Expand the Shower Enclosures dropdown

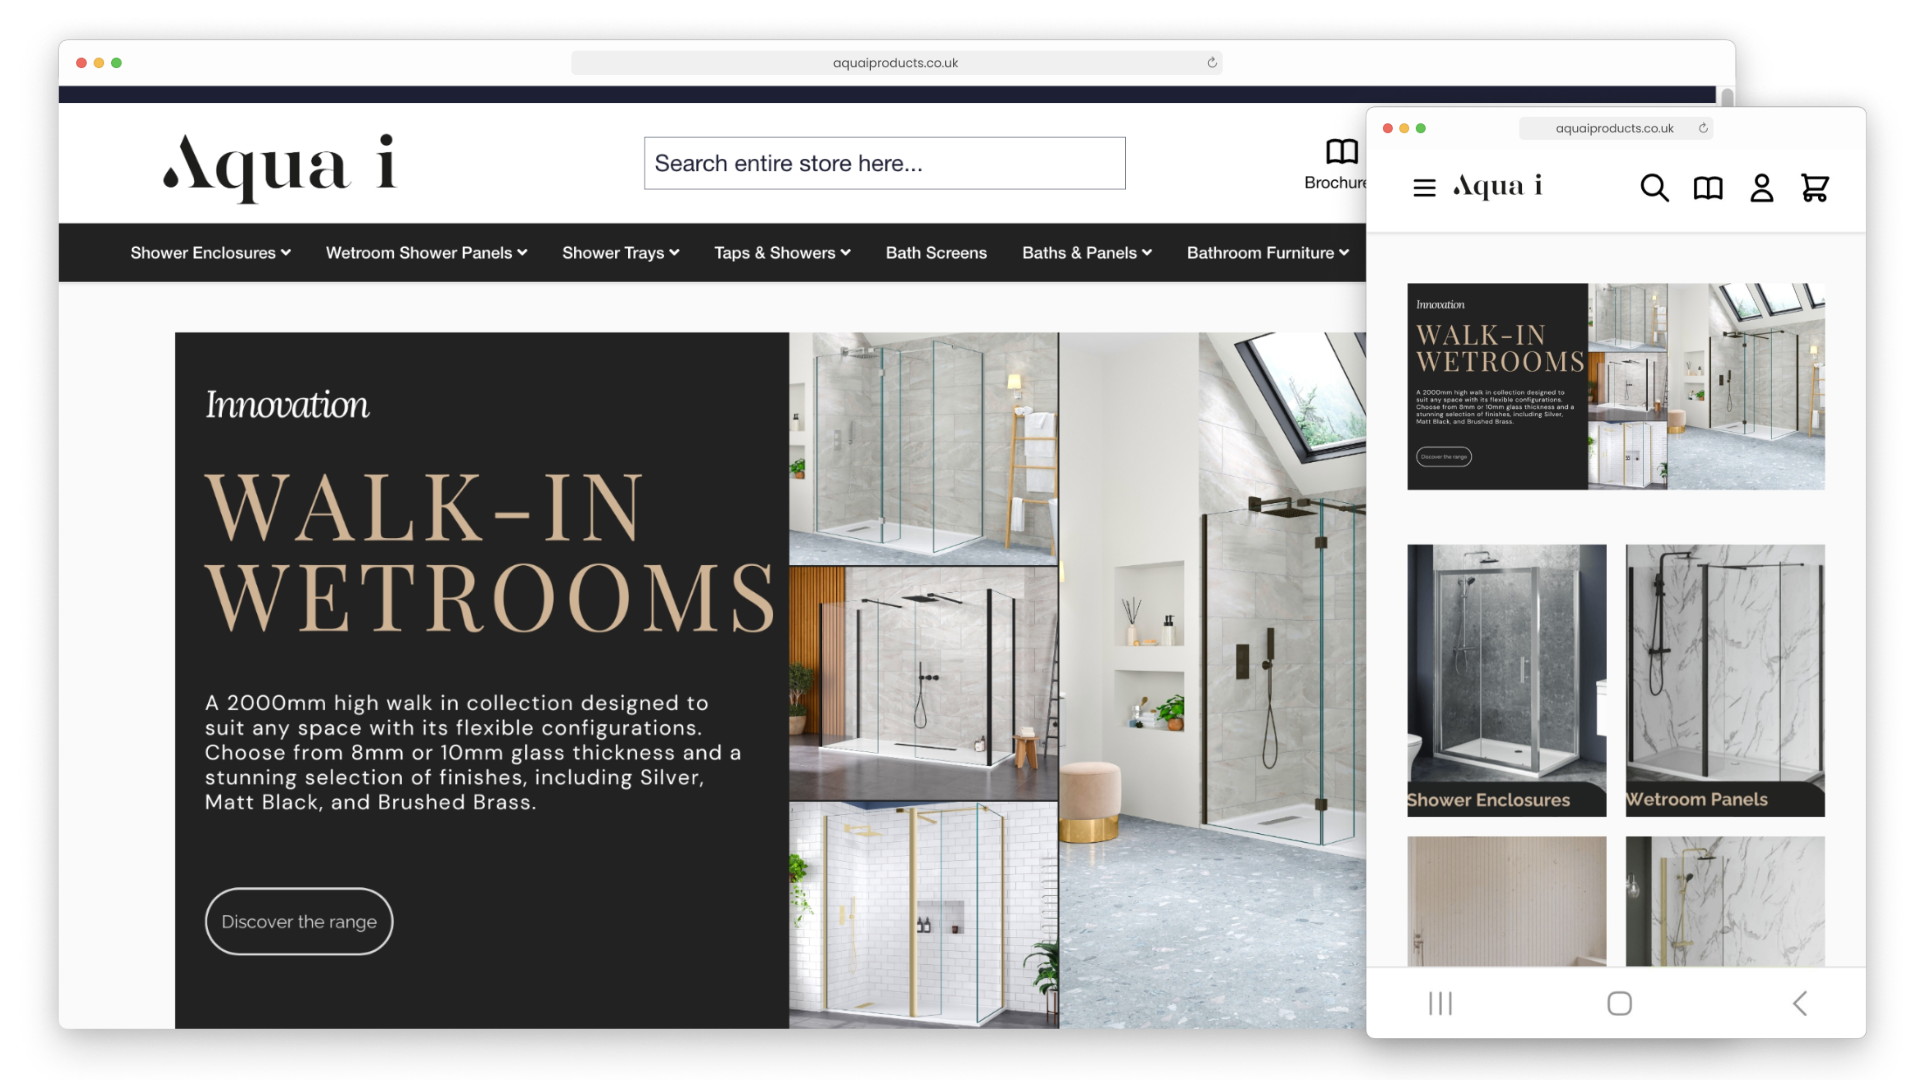click(210, 253)
